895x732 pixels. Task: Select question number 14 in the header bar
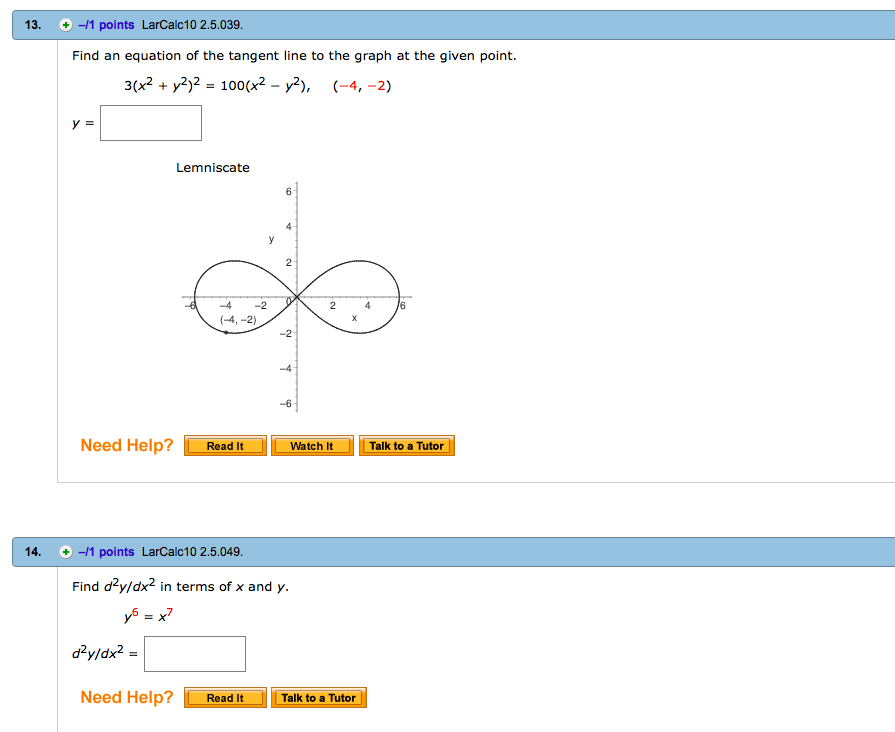tap(33, 552)
